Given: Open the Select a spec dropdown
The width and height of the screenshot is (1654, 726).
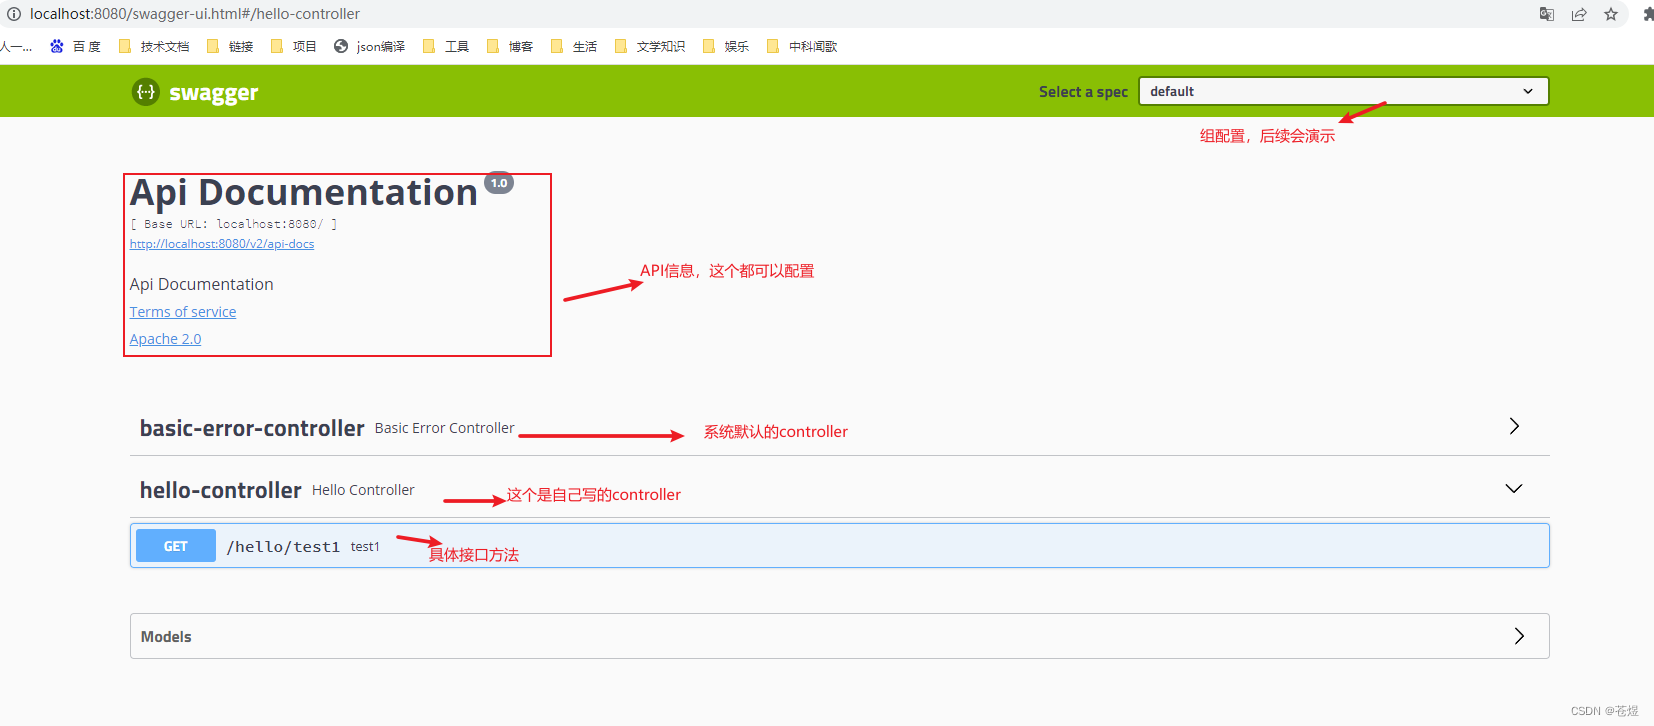Looking at the screenshot, I should 1343,91.
